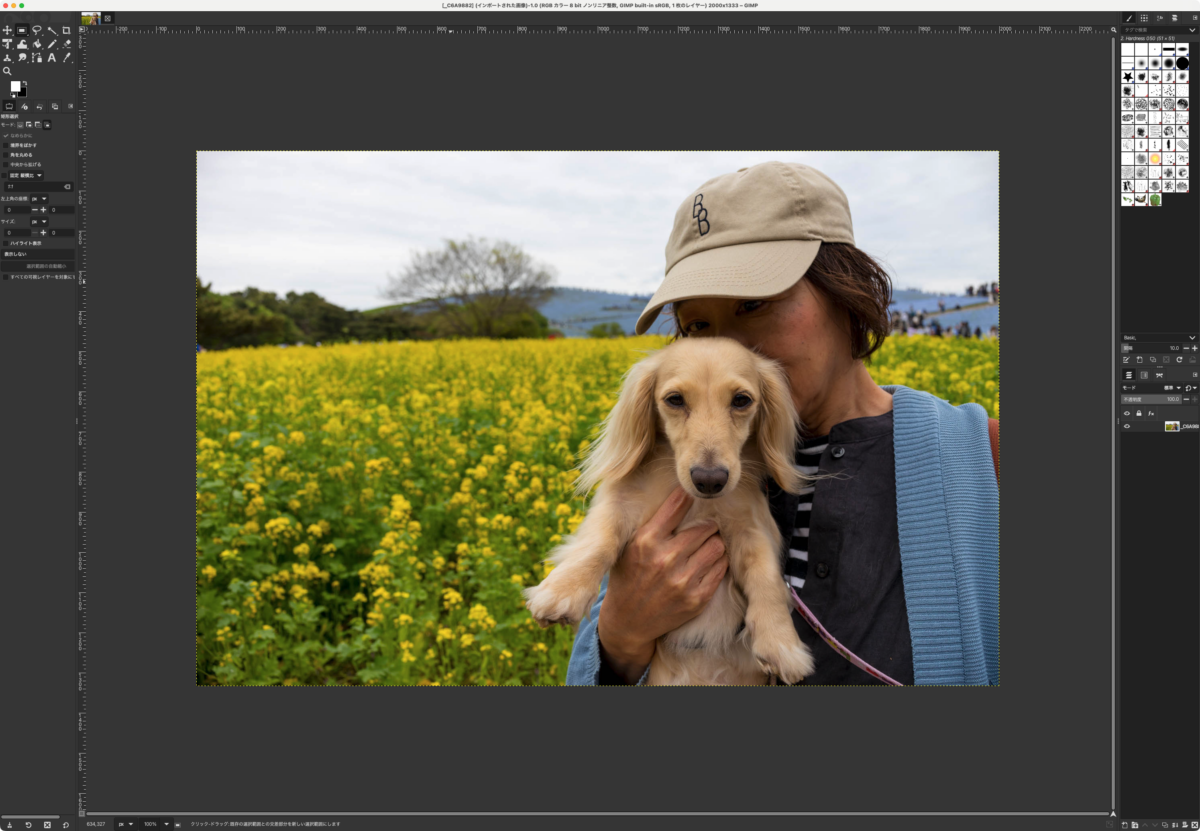Click the white foreground color swatch
1200x831 pixels.
tap(15, 87)
